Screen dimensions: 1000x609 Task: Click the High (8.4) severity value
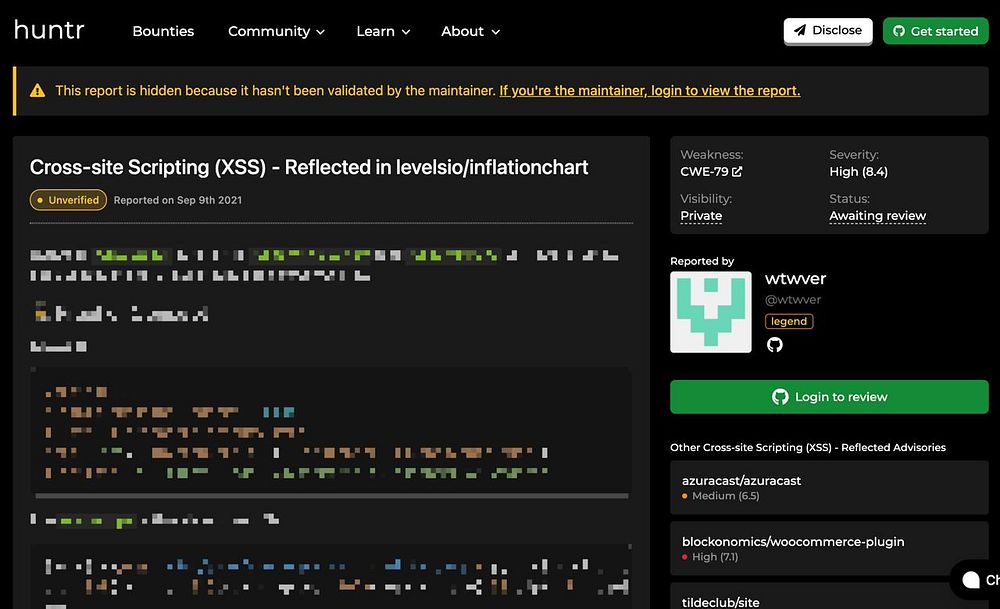coord(858,172)
